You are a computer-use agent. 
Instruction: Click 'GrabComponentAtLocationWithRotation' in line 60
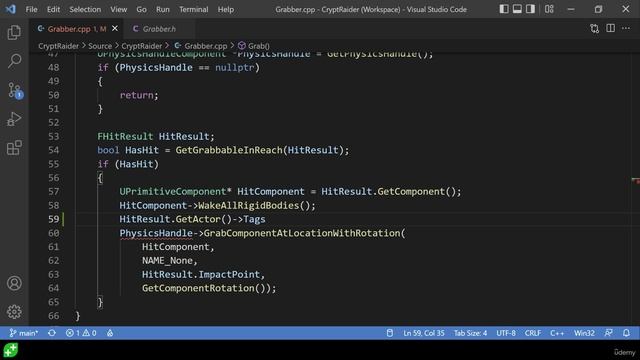point(302,233)
